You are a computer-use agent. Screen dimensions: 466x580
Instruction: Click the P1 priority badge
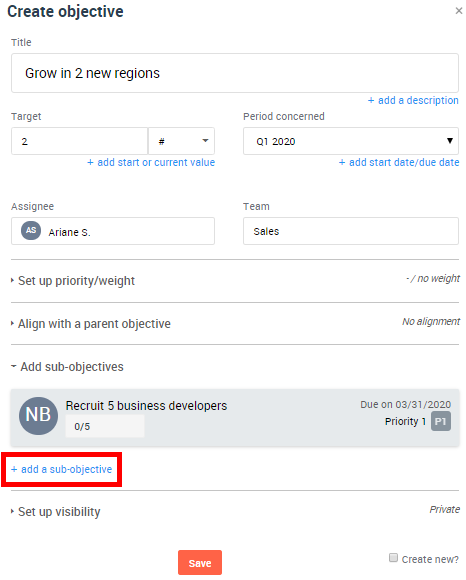[440, 421]
